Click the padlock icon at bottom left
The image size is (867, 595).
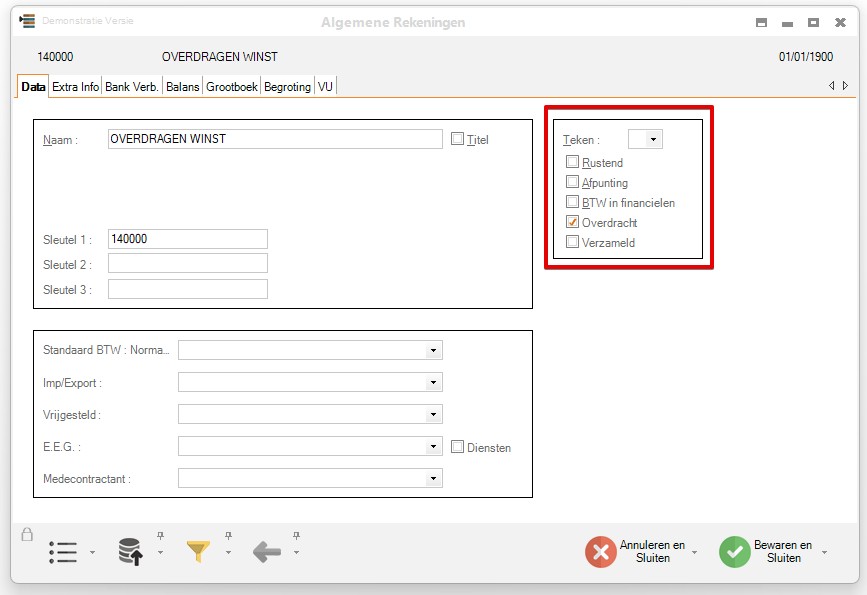point(26,534)
